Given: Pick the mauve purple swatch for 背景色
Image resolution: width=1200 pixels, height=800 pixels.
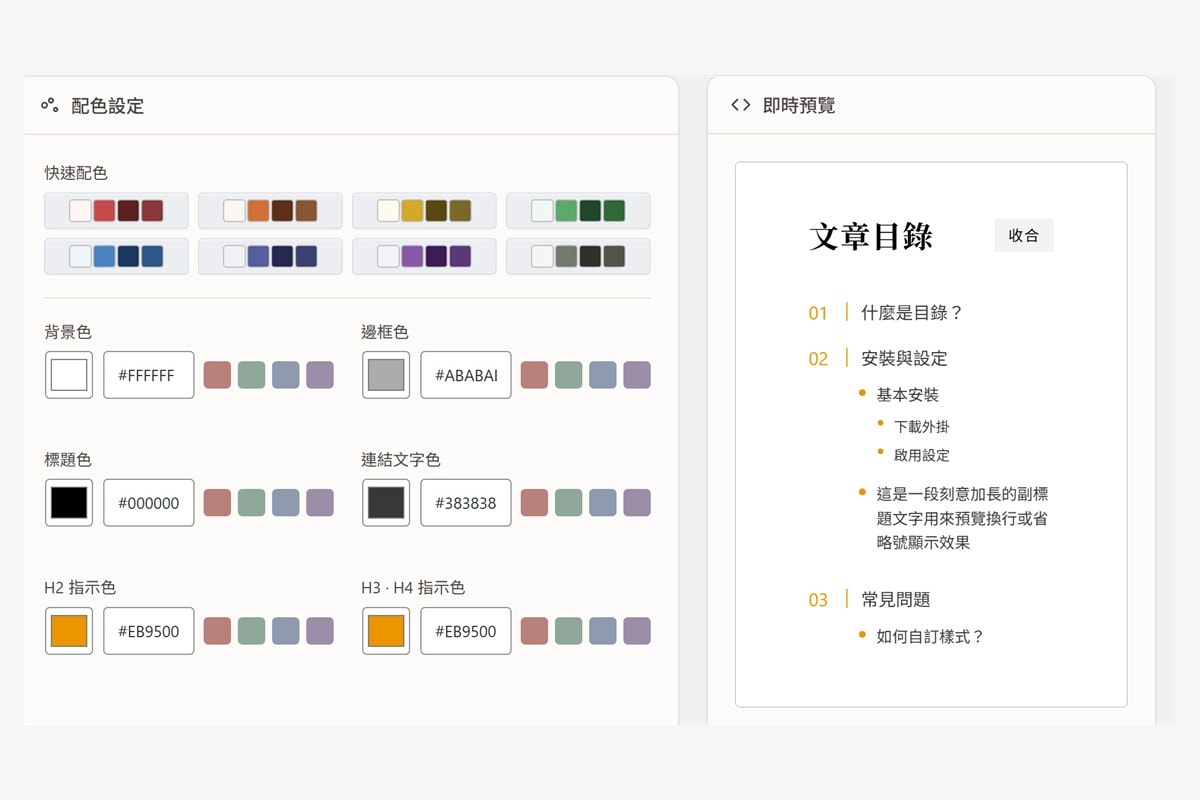Looking at the screenshot, I should [319, 375].
